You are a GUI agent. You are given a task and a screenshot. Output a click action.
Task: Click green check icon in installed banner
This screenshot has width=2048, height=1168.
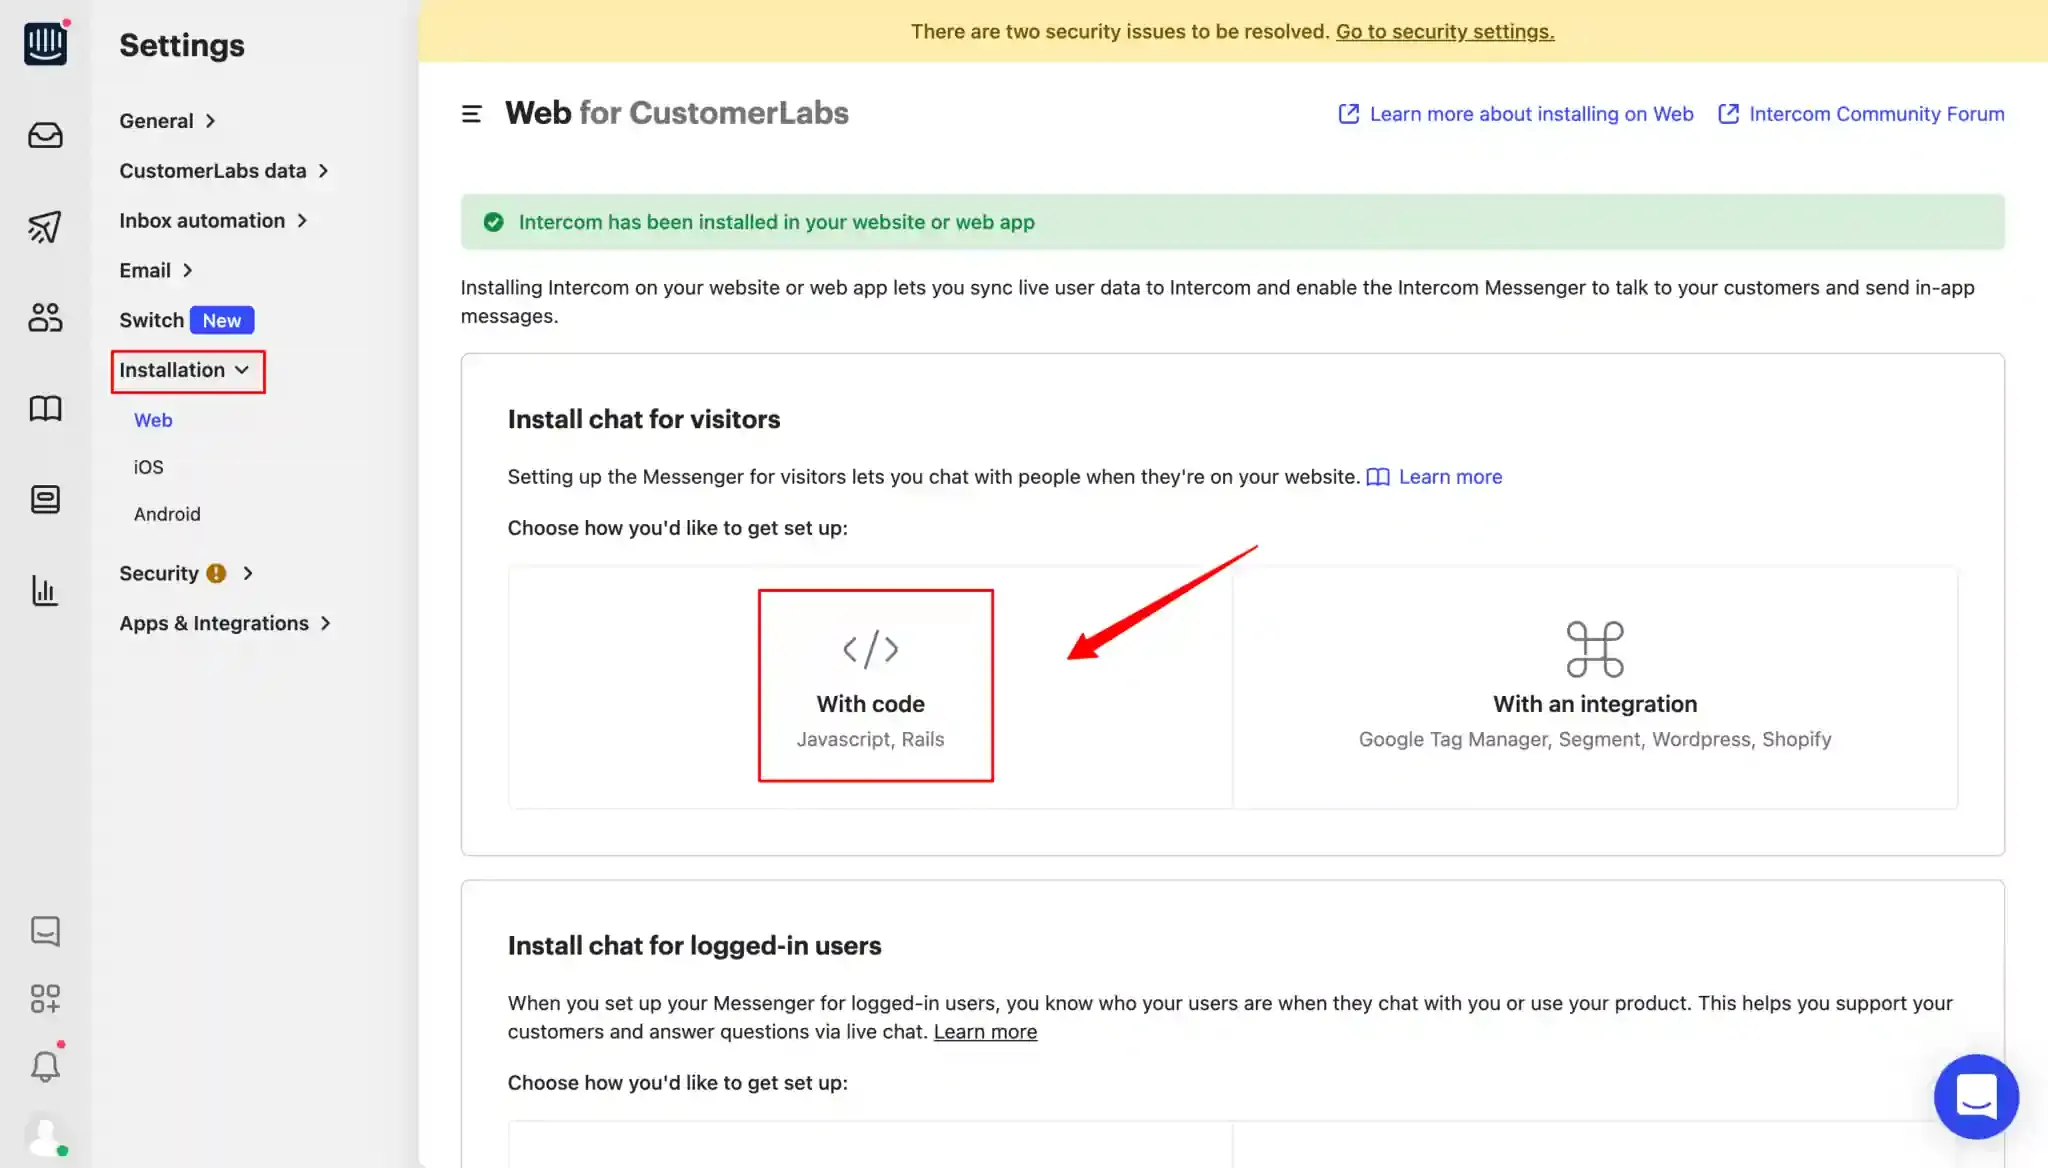click(493, 222)
